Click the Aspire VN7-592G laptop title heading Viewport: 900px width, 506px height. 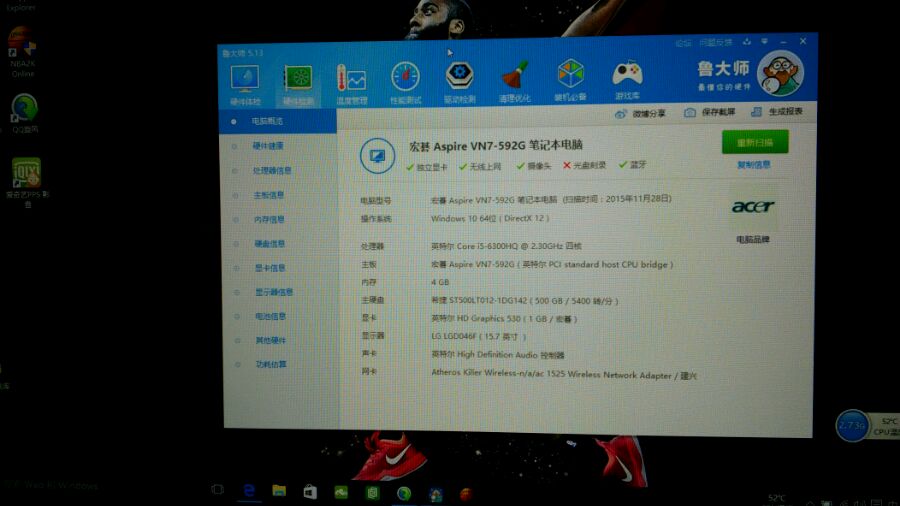click(496, 146)
